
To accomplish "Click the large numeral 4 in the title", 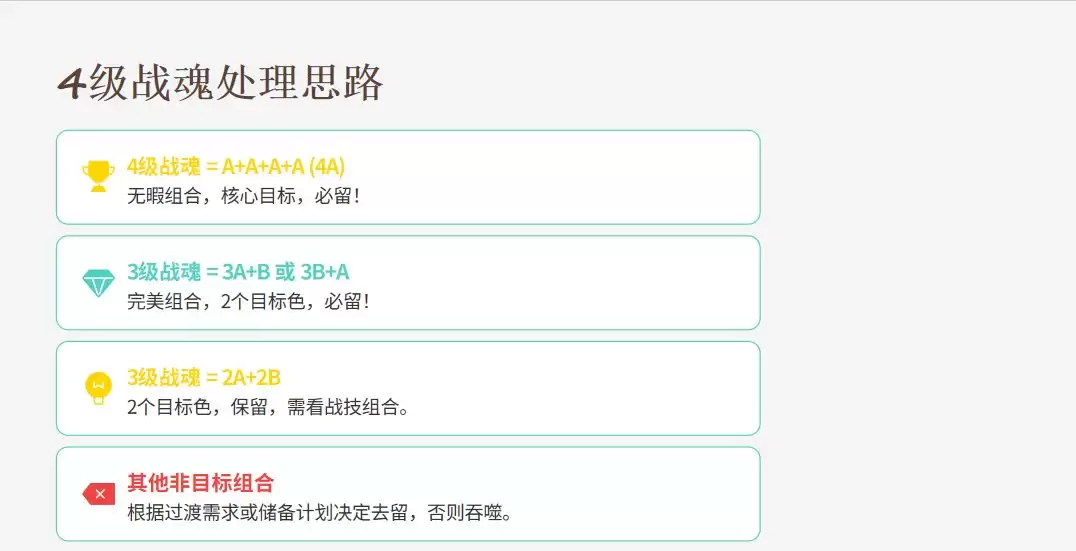I will tap(70, 85).
